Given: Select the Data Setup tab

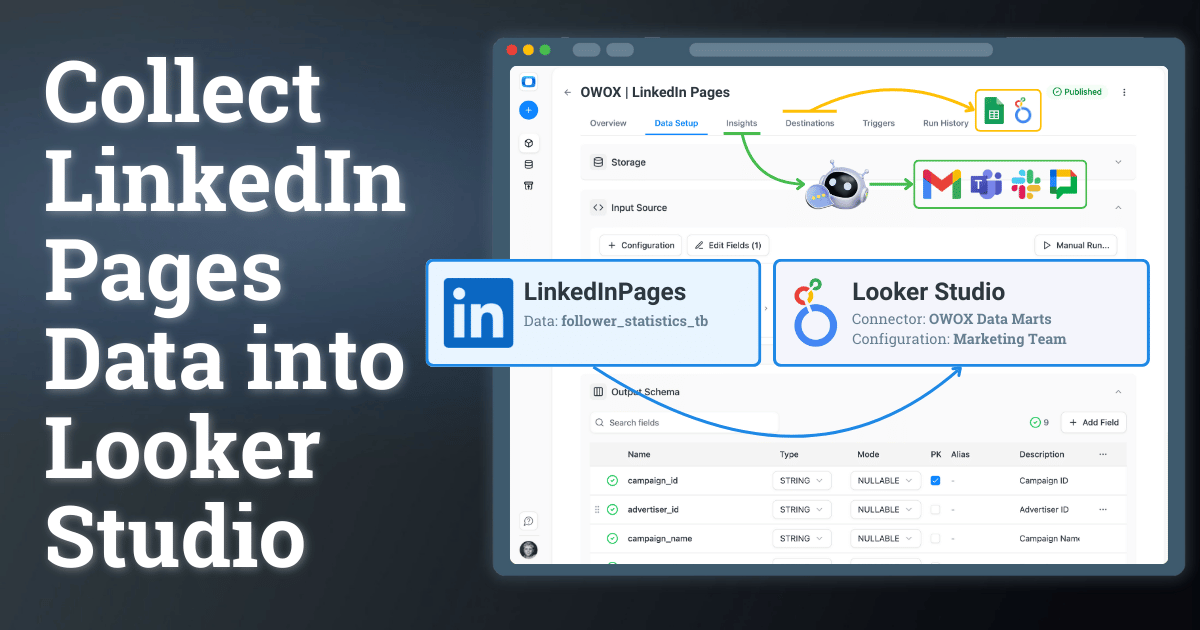Looking at the screenshot, I should [x=676, y=123].
